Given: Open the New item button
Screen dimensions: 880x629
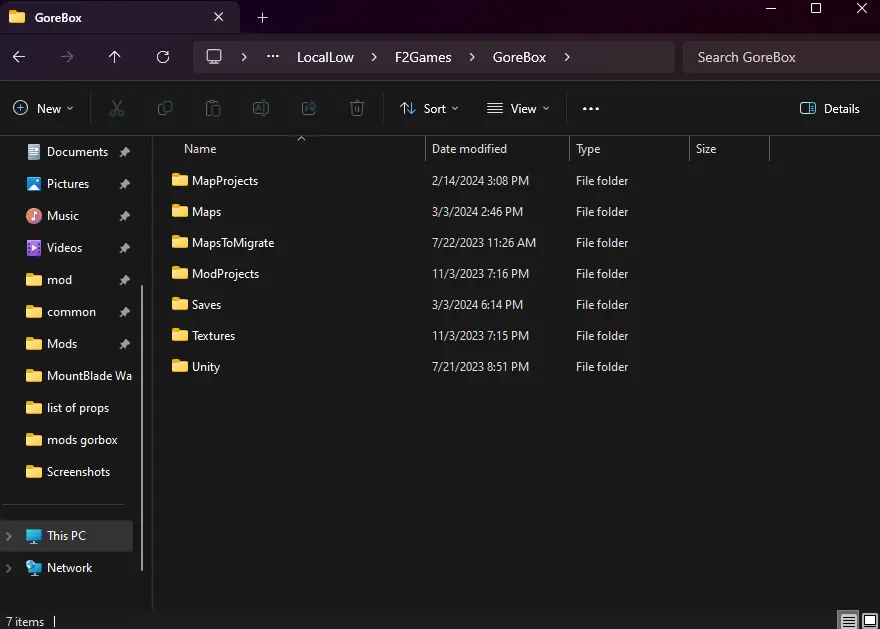Looking at the screenshot, I should (44, 108).
